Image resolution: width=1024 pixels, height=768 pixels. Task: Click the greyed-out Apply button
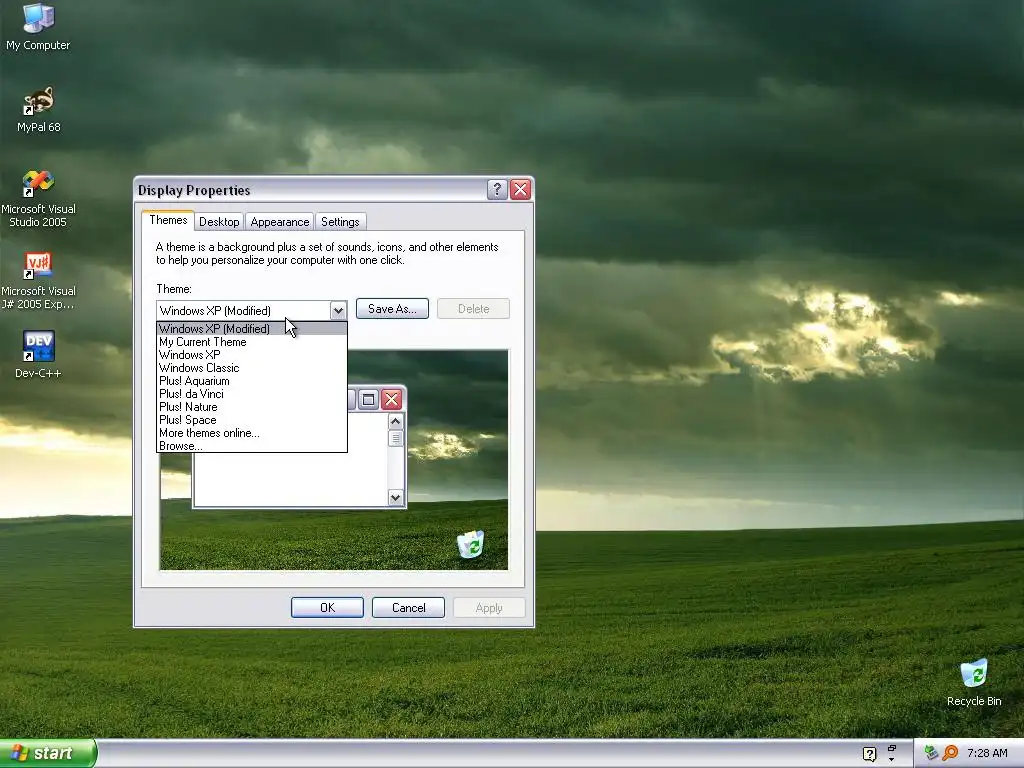(x=489, y=607)
